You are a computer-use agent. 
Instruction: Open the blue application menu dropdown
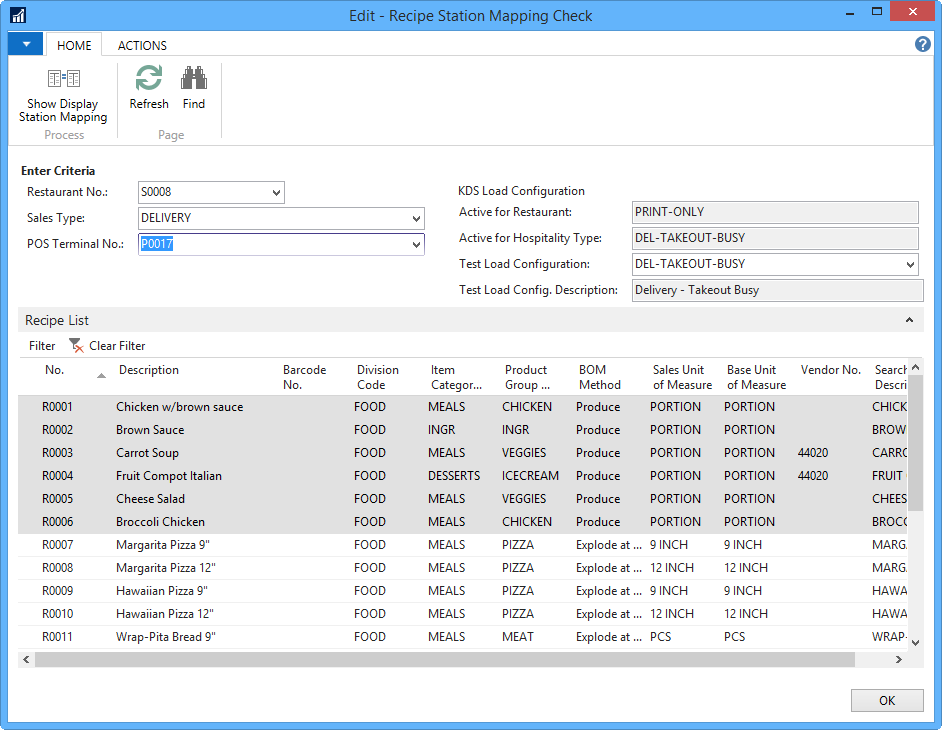coord(25,45)
